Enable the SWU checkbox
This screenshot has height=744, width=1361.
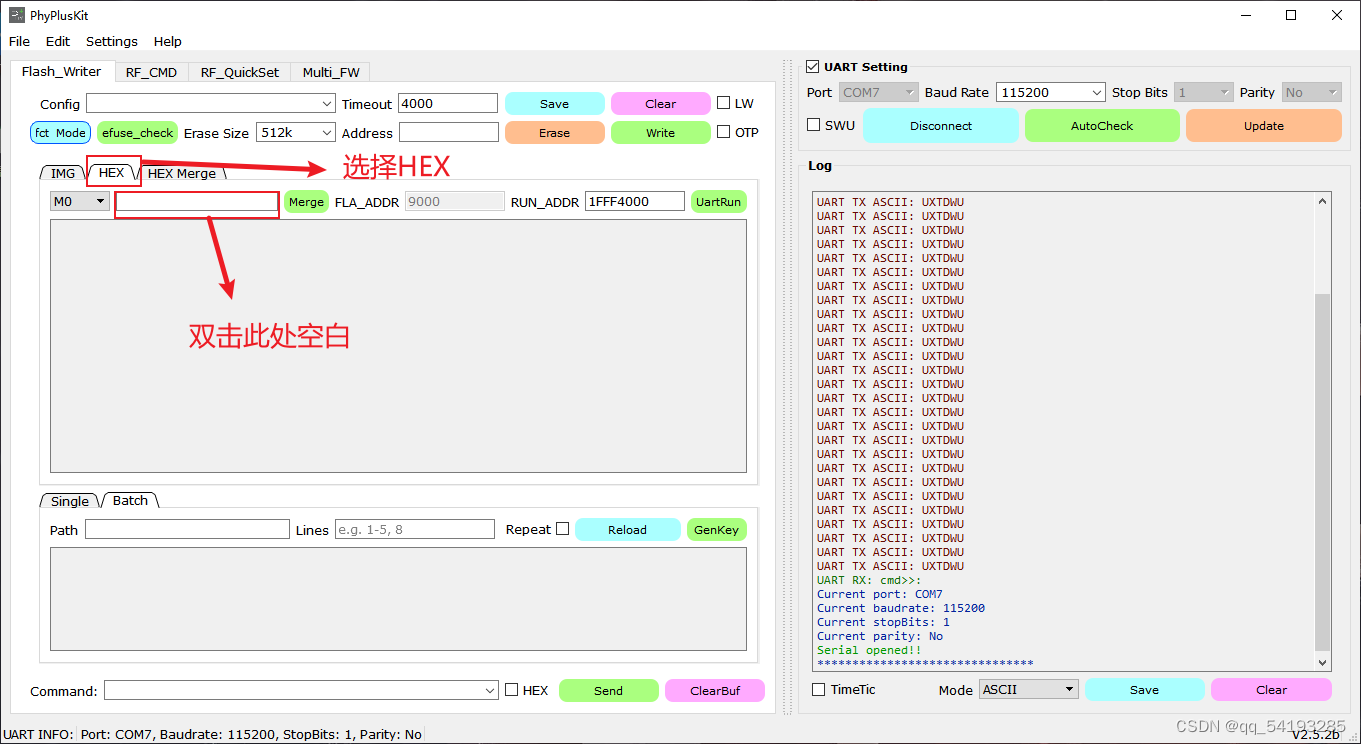pyautogui.click(x=814, y=125)
